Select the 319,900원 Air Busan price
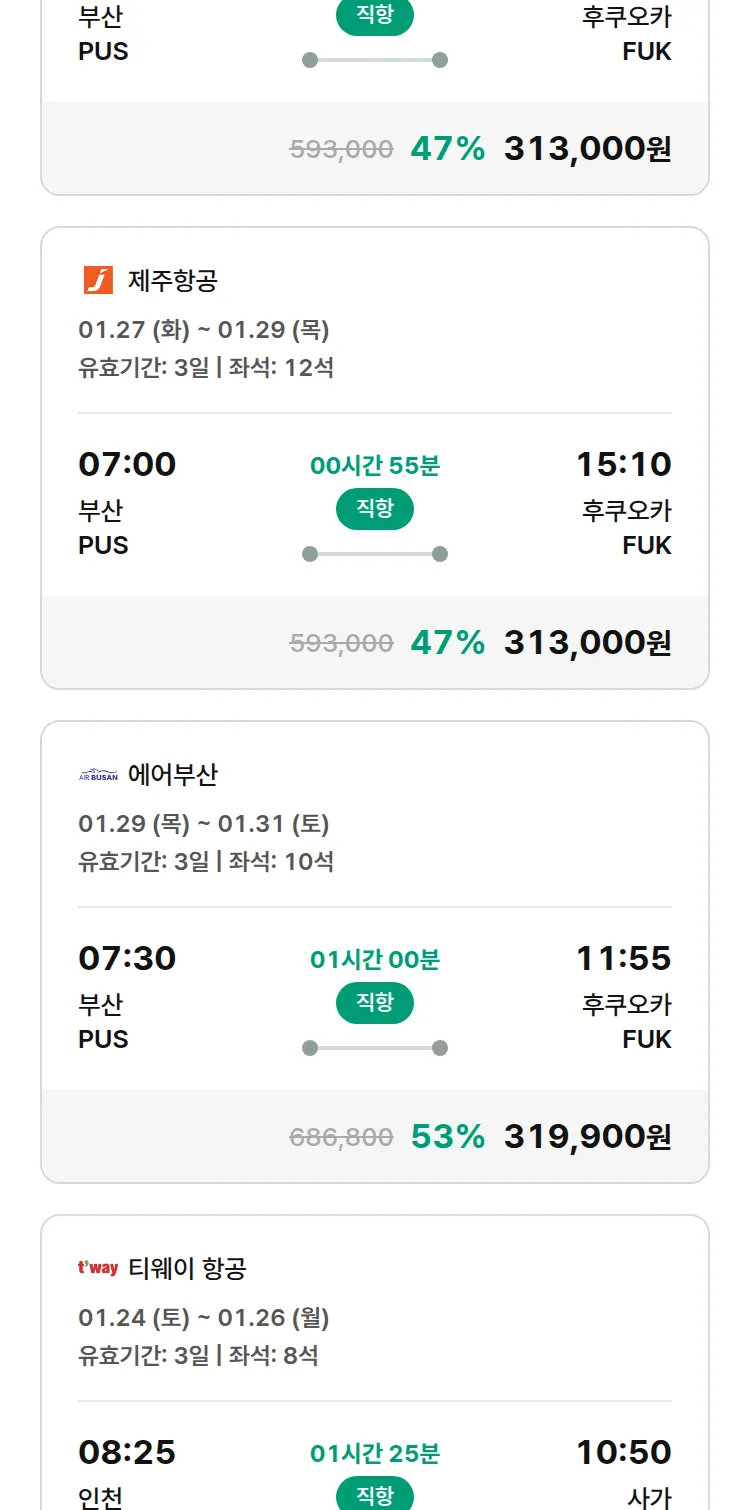Screen dimensions: 750x1510 click(x=587, y=1136)
